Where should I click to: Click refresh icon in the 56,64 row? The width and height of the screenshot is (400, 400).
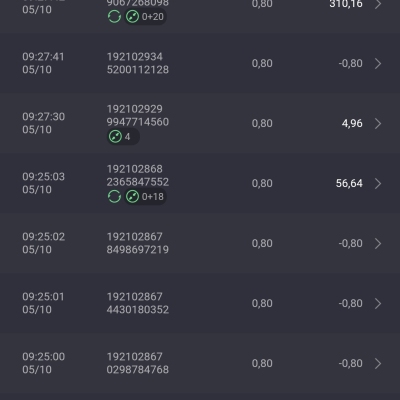tap(114, 196)
